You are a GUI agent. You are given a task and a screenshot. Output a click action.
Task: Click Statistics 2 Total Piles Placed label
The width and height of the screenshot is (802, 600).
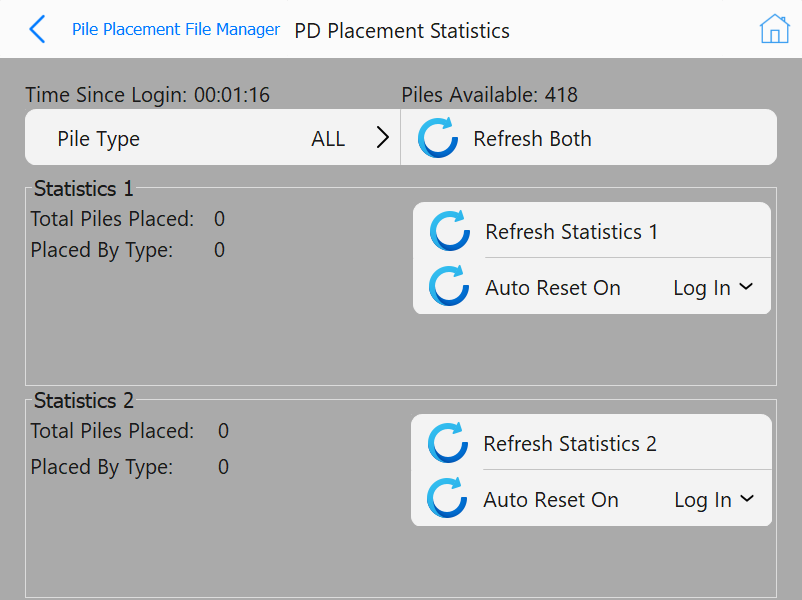pos(112,431)
